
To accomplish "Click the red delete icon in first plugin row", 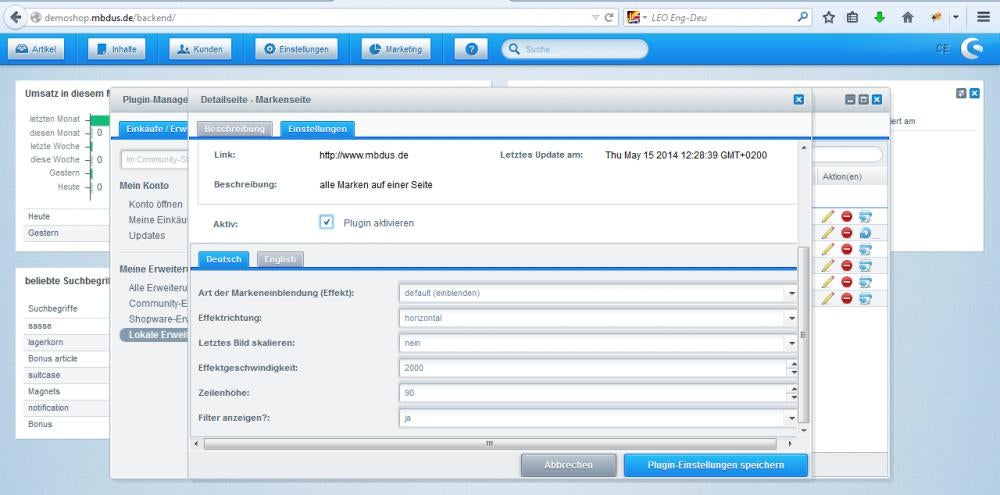I will pyautogui.click(x=846, y=216).
